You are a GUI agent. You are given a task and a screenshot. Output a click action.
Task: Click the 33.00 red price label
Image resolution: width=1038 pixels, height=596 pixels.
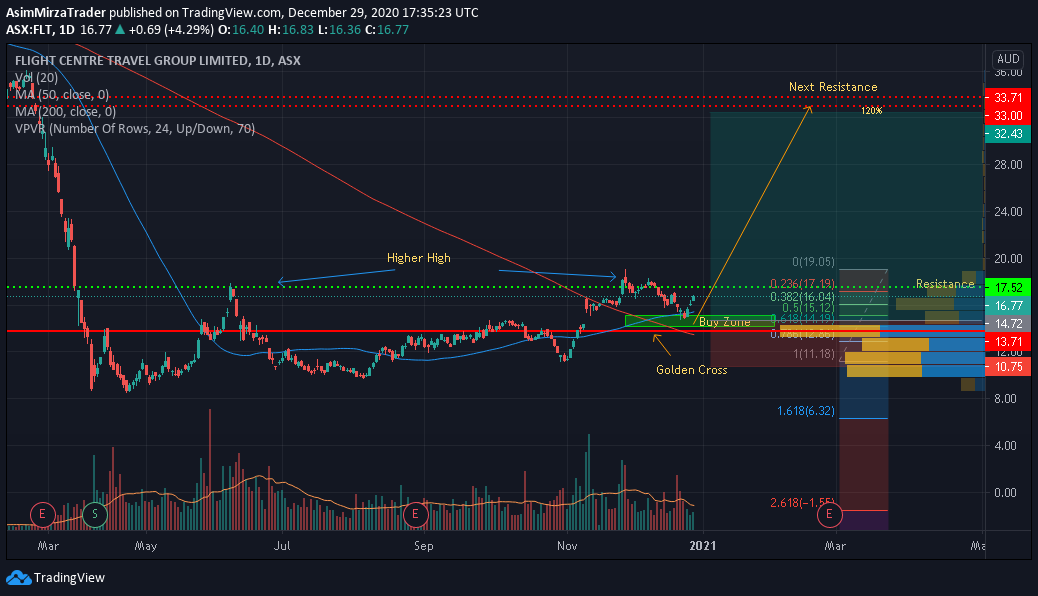pyautogui.click(x=1008, y=115)
